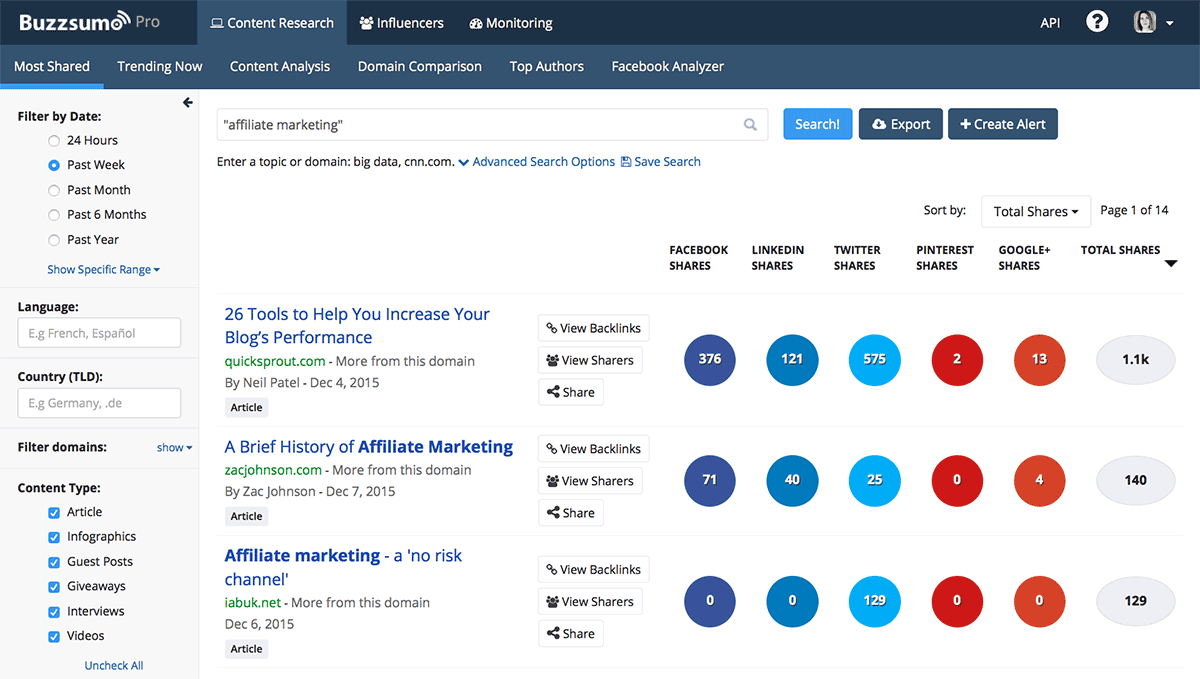1200x679 pixels.
Task: Click the user profile avatar
Action: click(x=1145, y=22)
